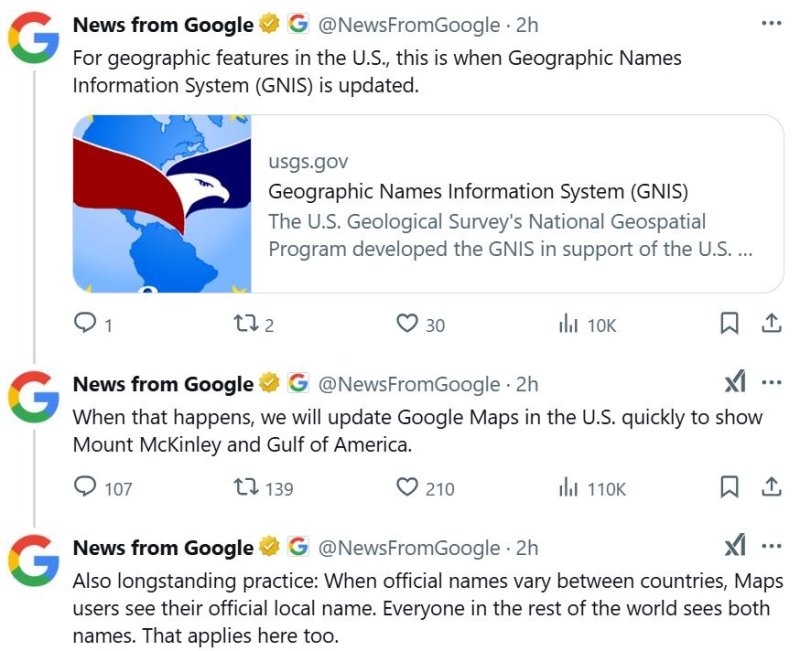Click Grok icon on Mount McKinley tweet
This screenshot has height=651, width=800.
click(734, 383)
